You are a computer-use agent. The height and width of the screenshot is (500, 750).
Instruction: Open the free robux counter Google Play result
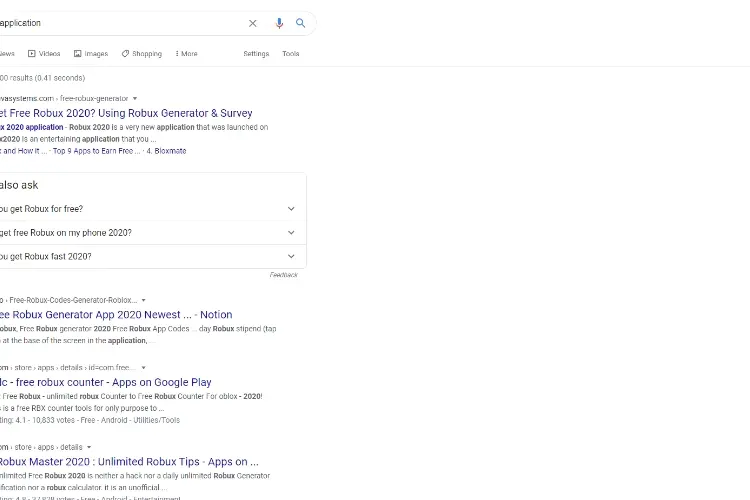pos(106,382)
